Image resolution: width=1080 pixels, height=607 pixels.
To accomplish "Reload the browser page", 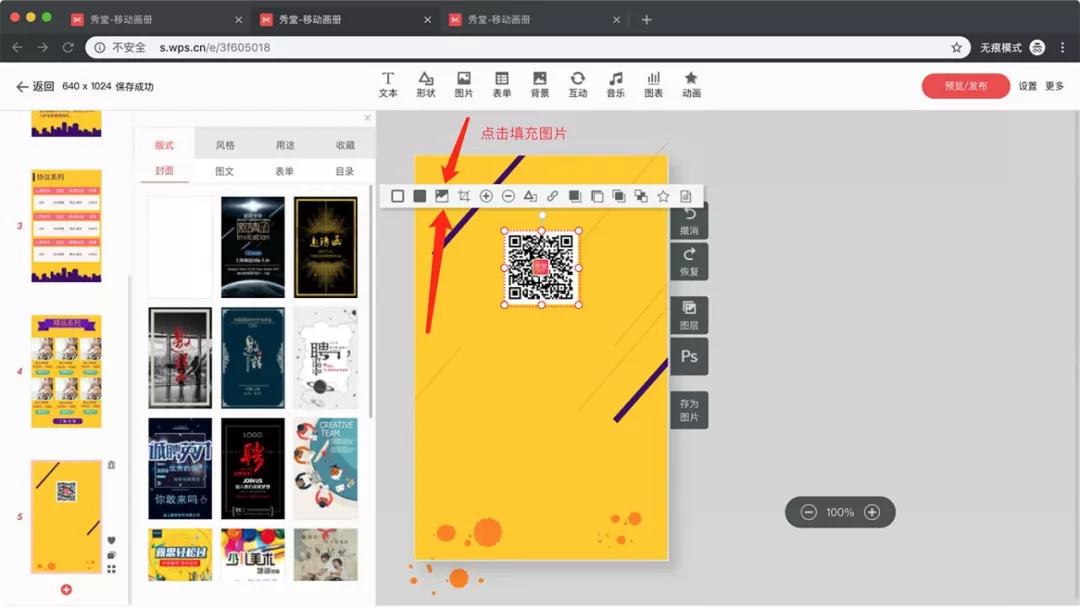I will point(68,47).
